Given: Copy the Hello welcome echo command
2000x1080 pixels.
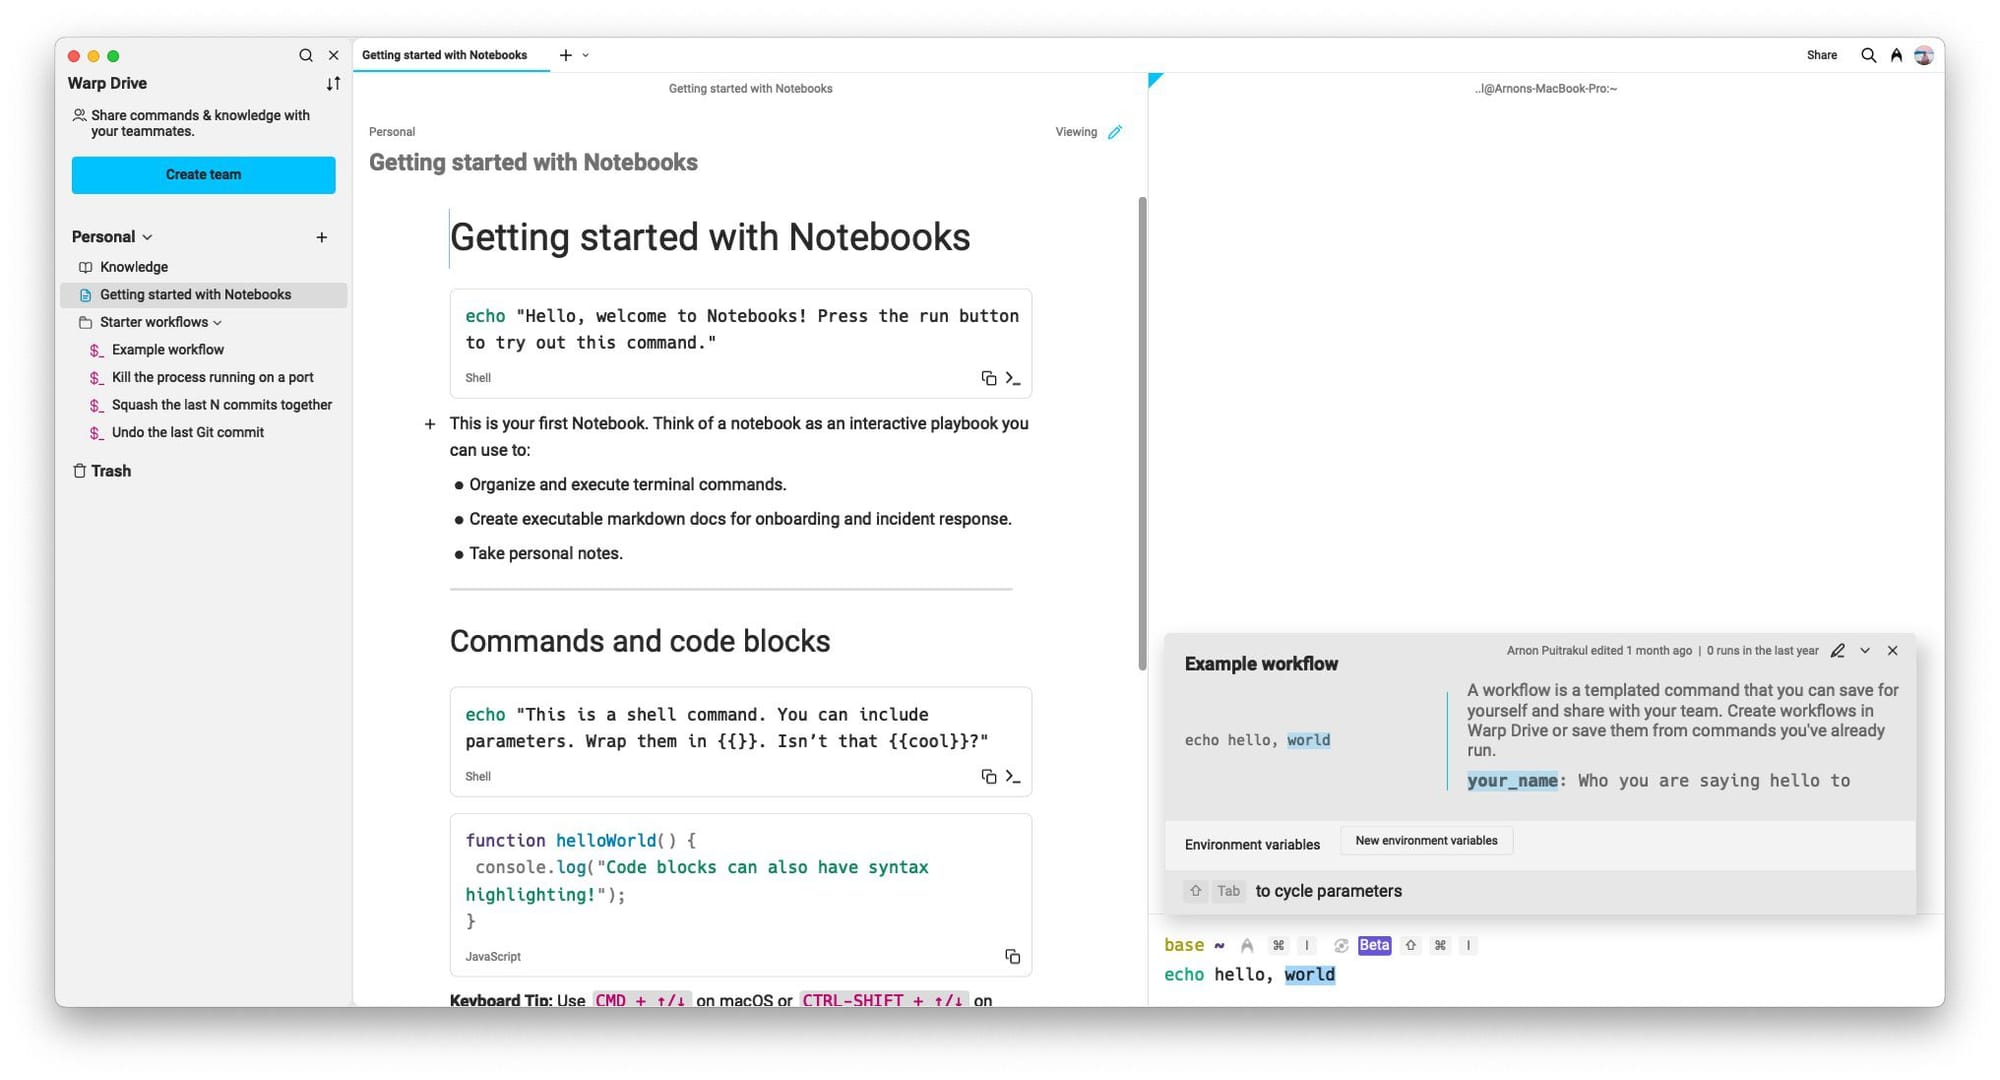Looking at the screenshot, I should pyautogui.click(x=988, y=378).
